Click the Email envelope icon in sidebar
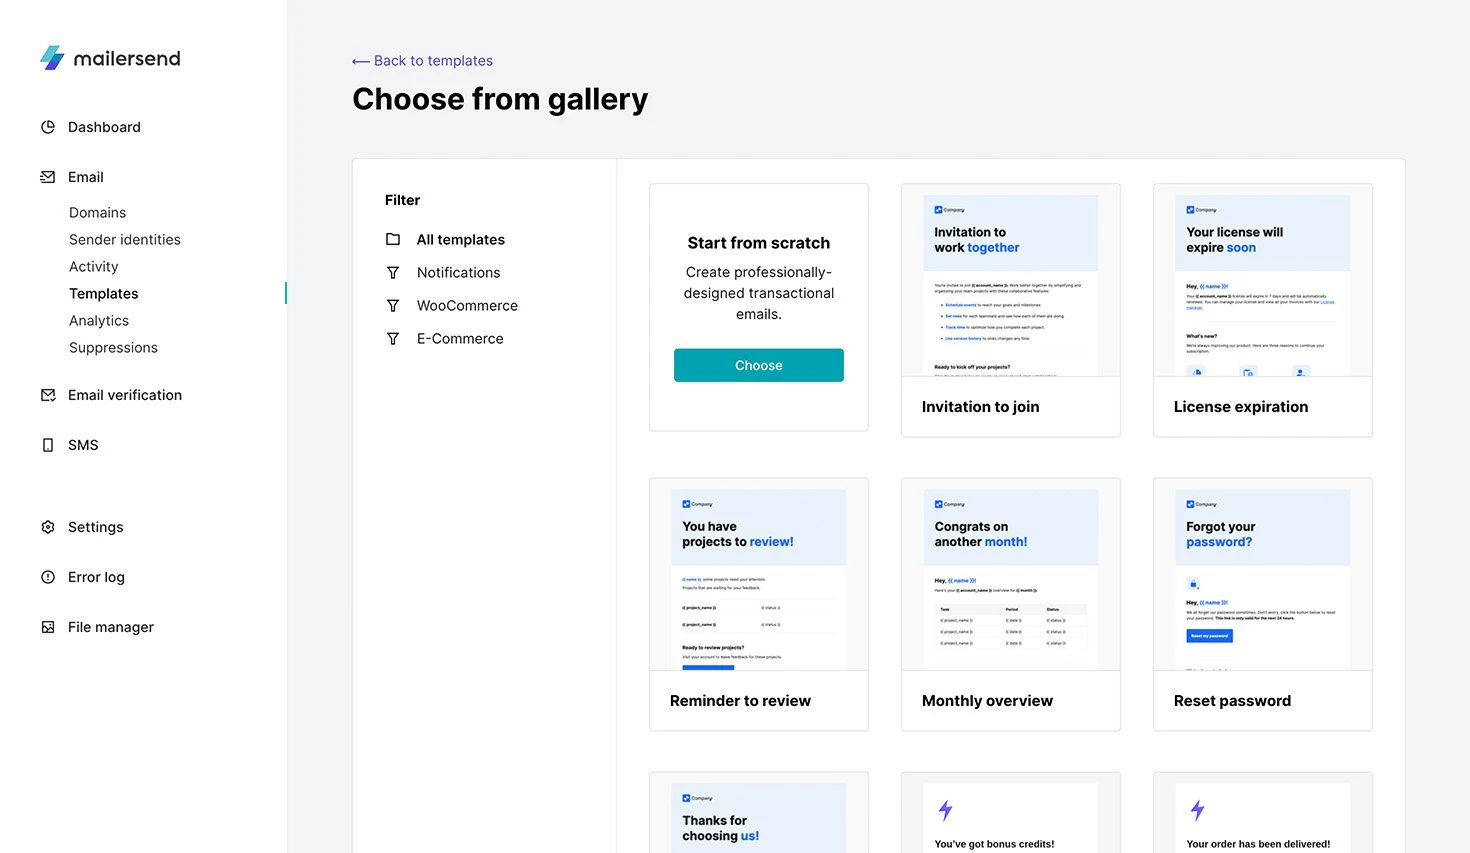The image size is (1470, 853). 48,177
